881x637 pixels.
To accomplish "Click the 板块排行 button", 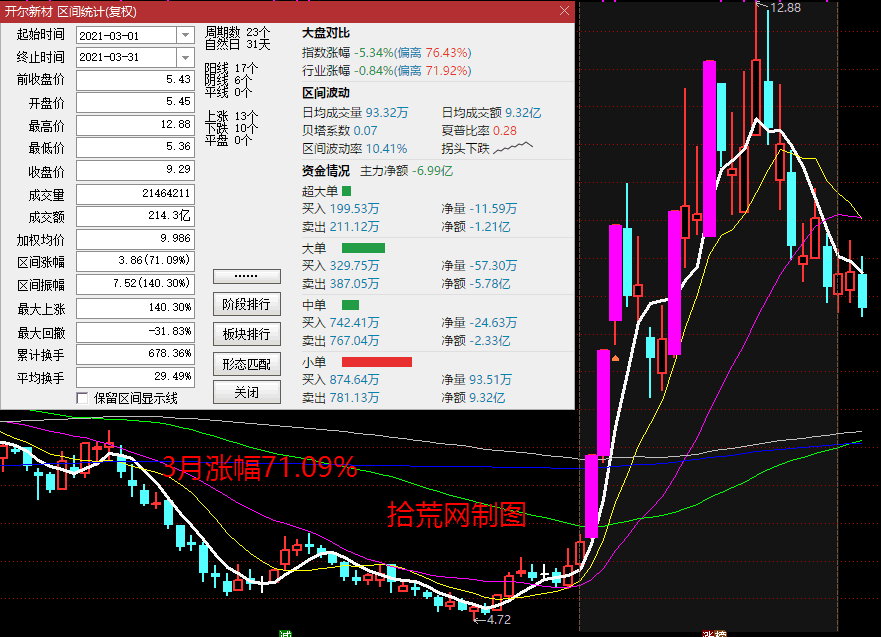I will tap(246, 333).
